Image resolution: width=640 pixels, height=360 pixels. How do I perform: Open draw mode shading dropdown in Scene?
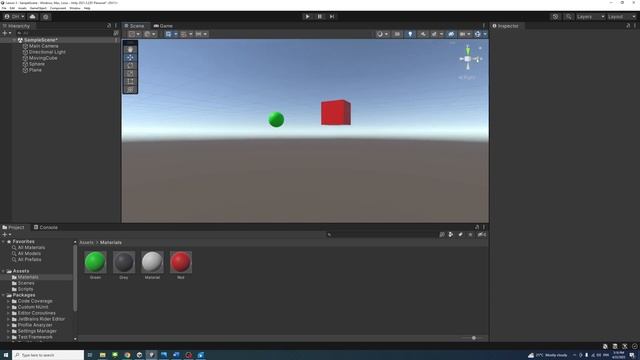[x=382, y=34]
